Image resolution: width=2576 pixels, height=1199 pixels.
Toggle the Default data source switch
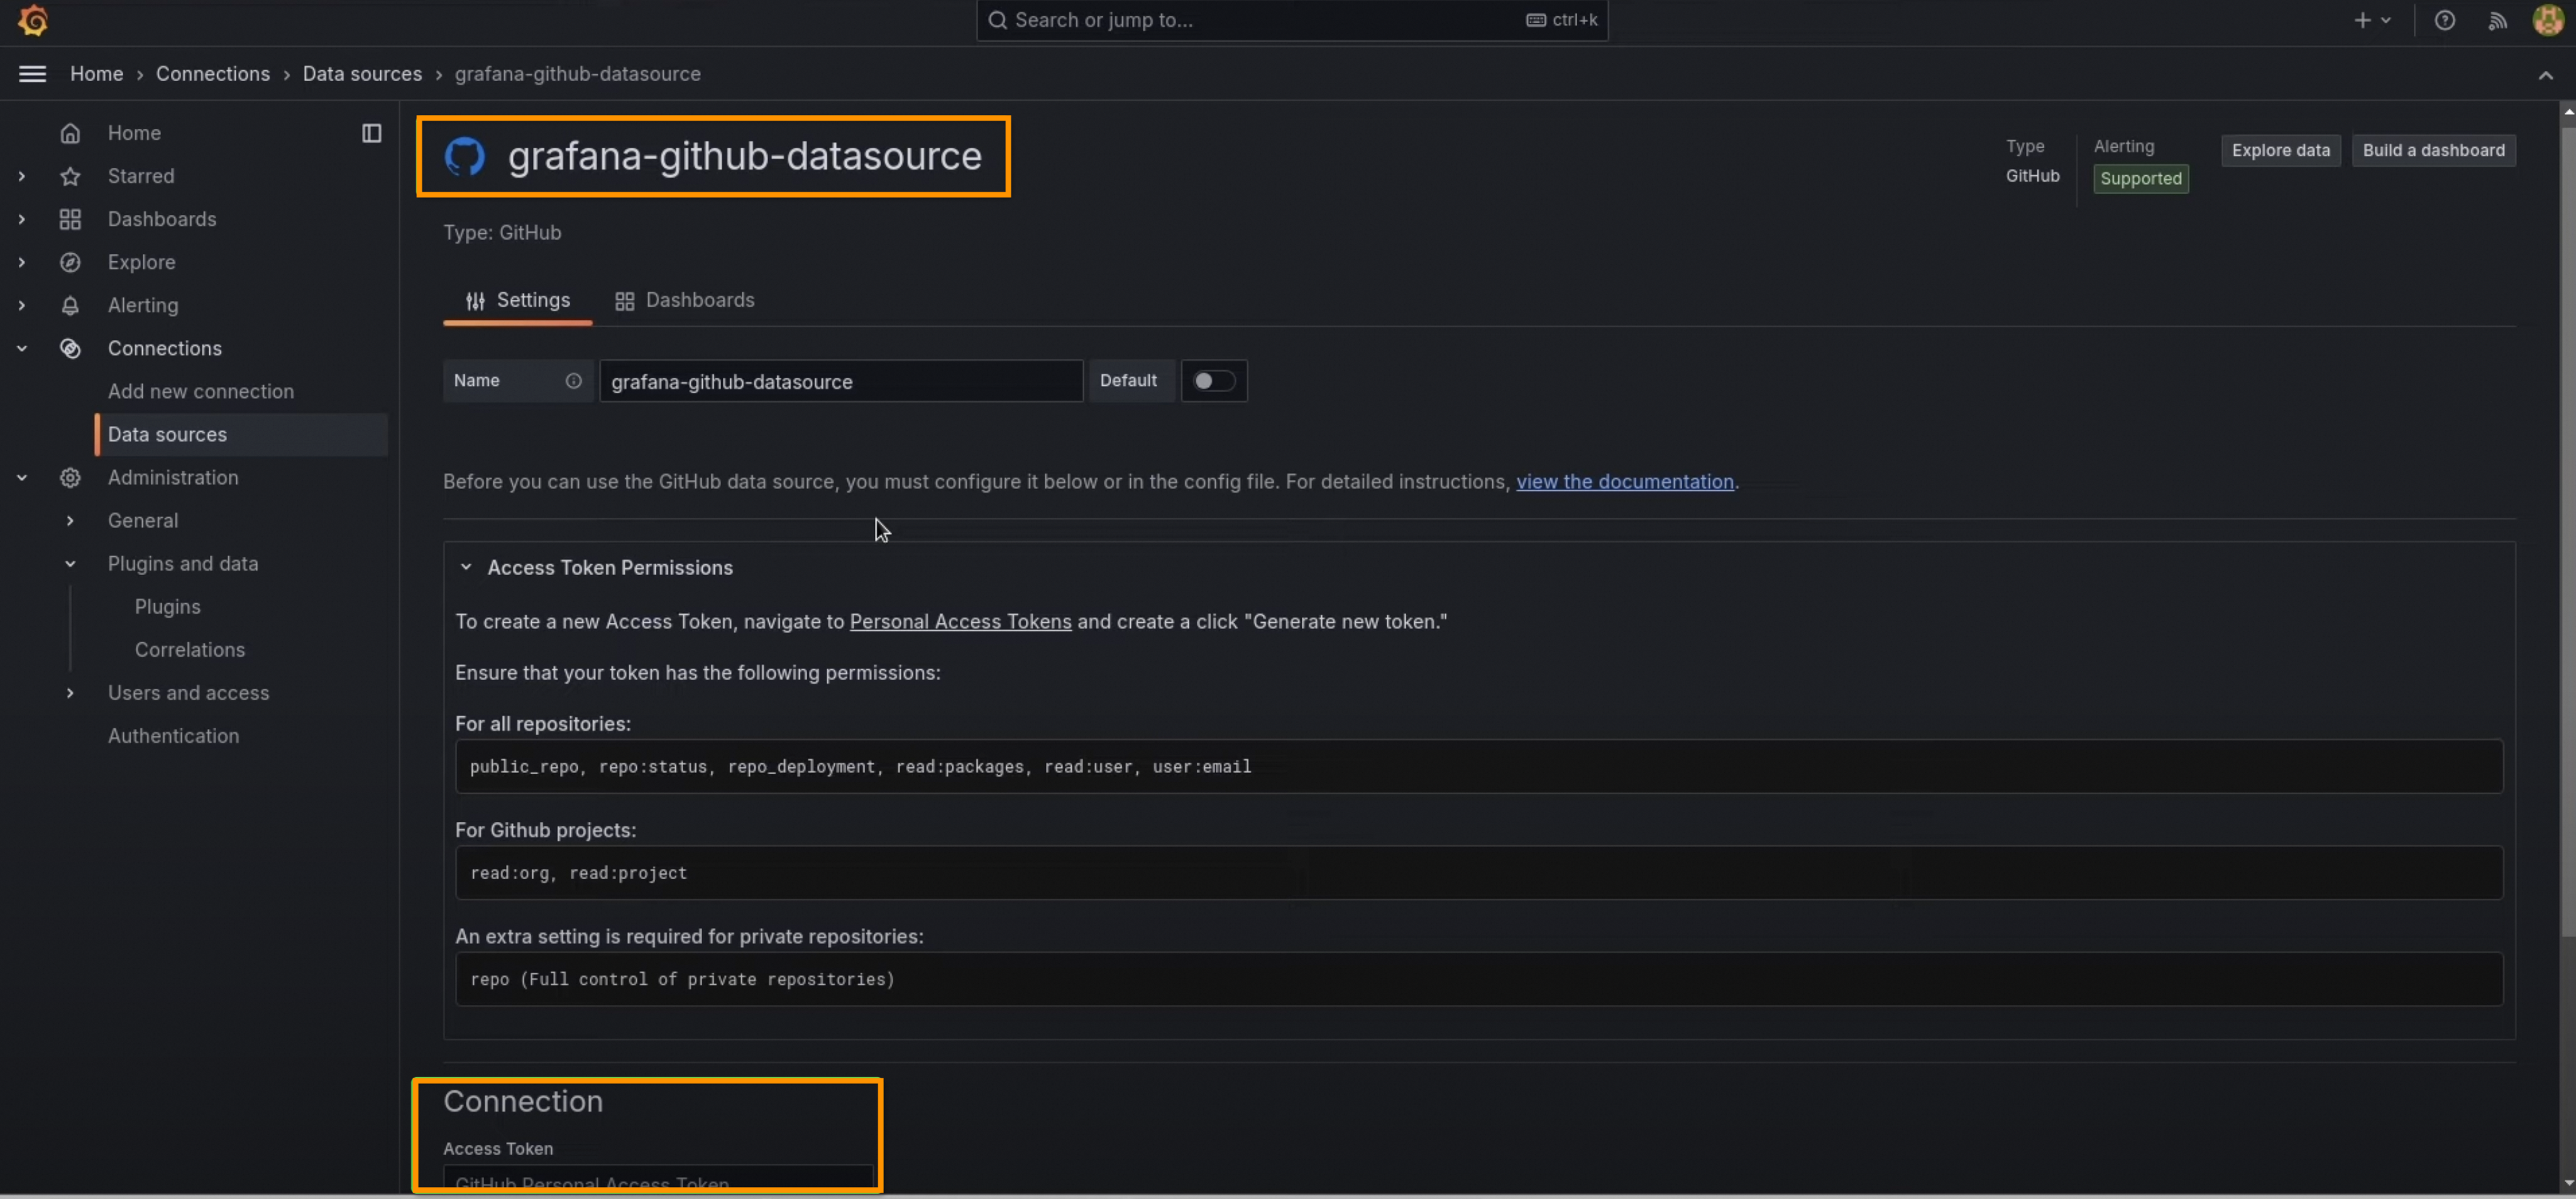(1213, 381)
